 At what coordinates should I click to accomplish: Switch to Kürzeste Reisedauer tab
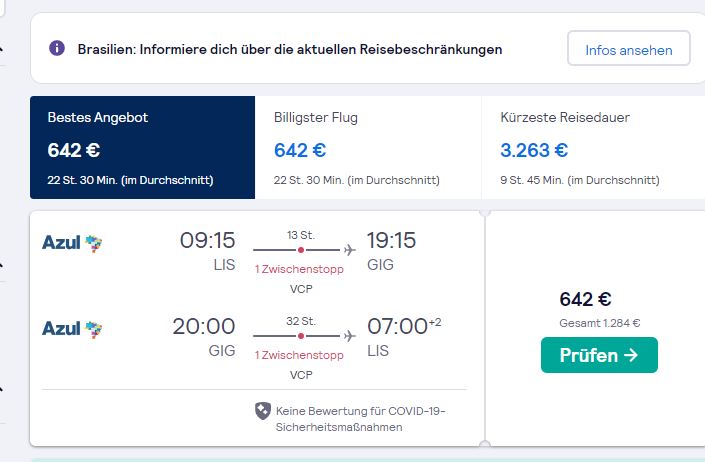tap(593, 147)
